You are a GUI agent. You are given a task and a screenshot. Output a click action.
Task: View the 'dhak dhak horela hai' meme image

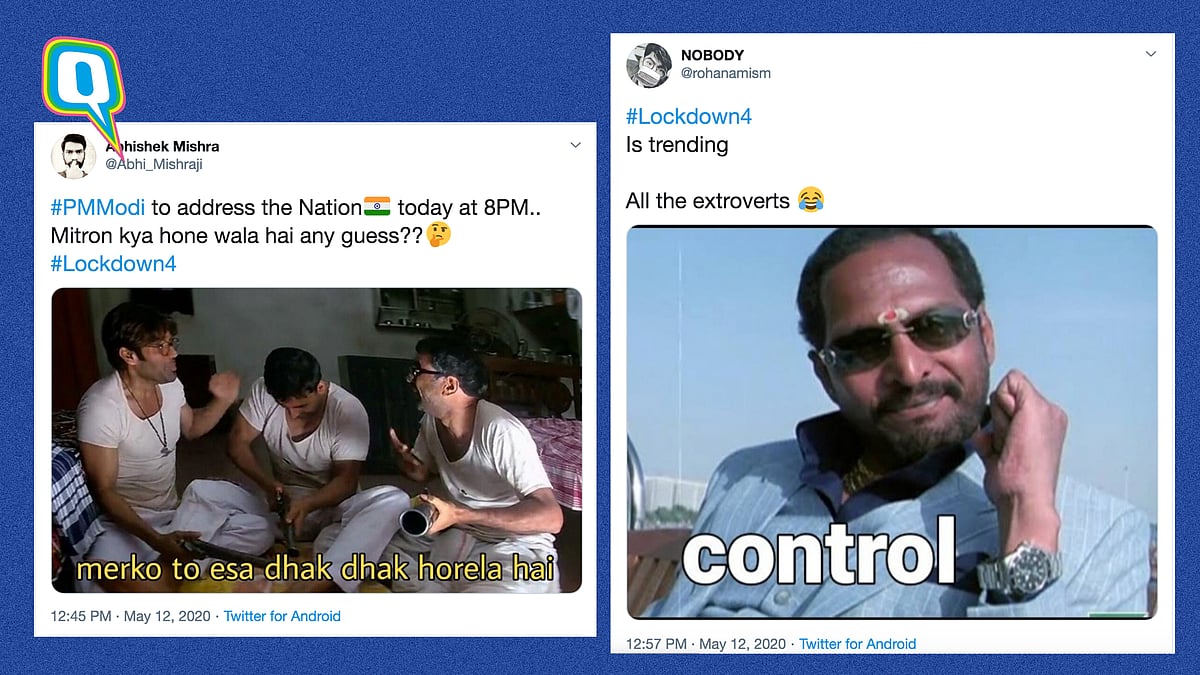(316, 440)
